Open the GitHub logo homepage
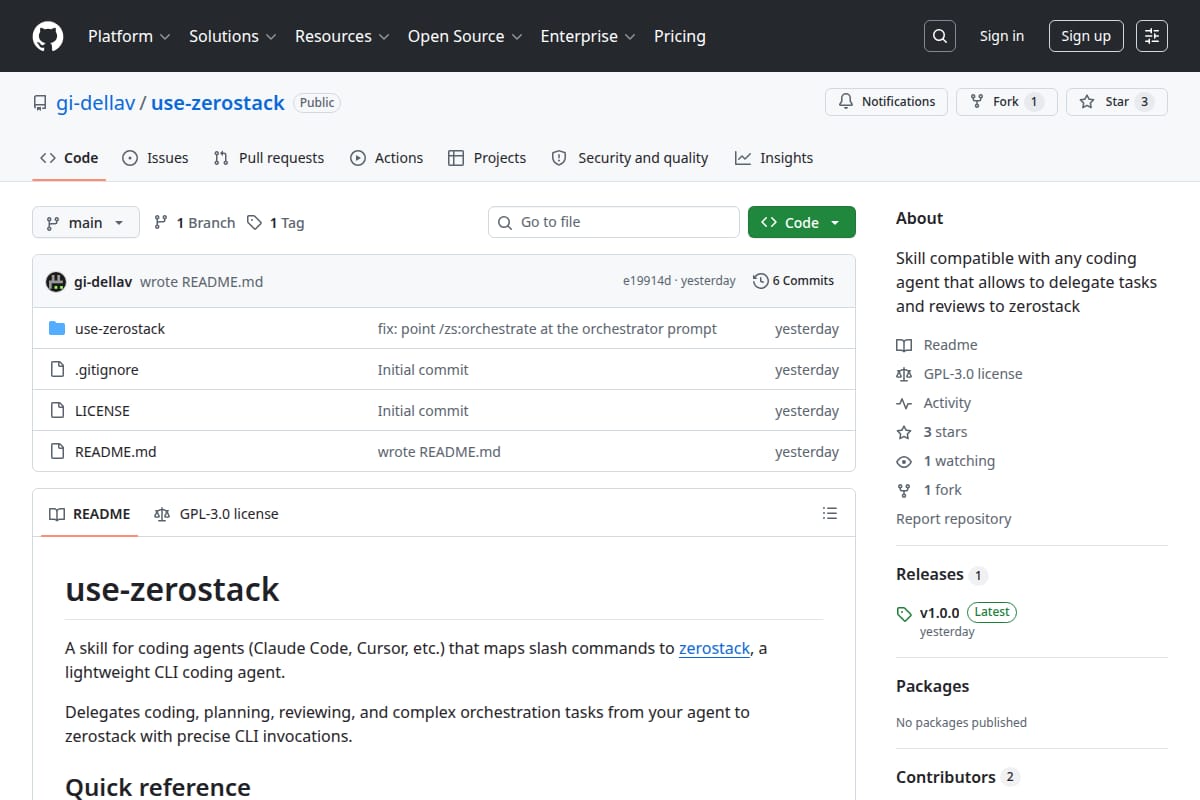Viewport: 1200px width, 800px height. pyautogui.click(x=48, y=36)
